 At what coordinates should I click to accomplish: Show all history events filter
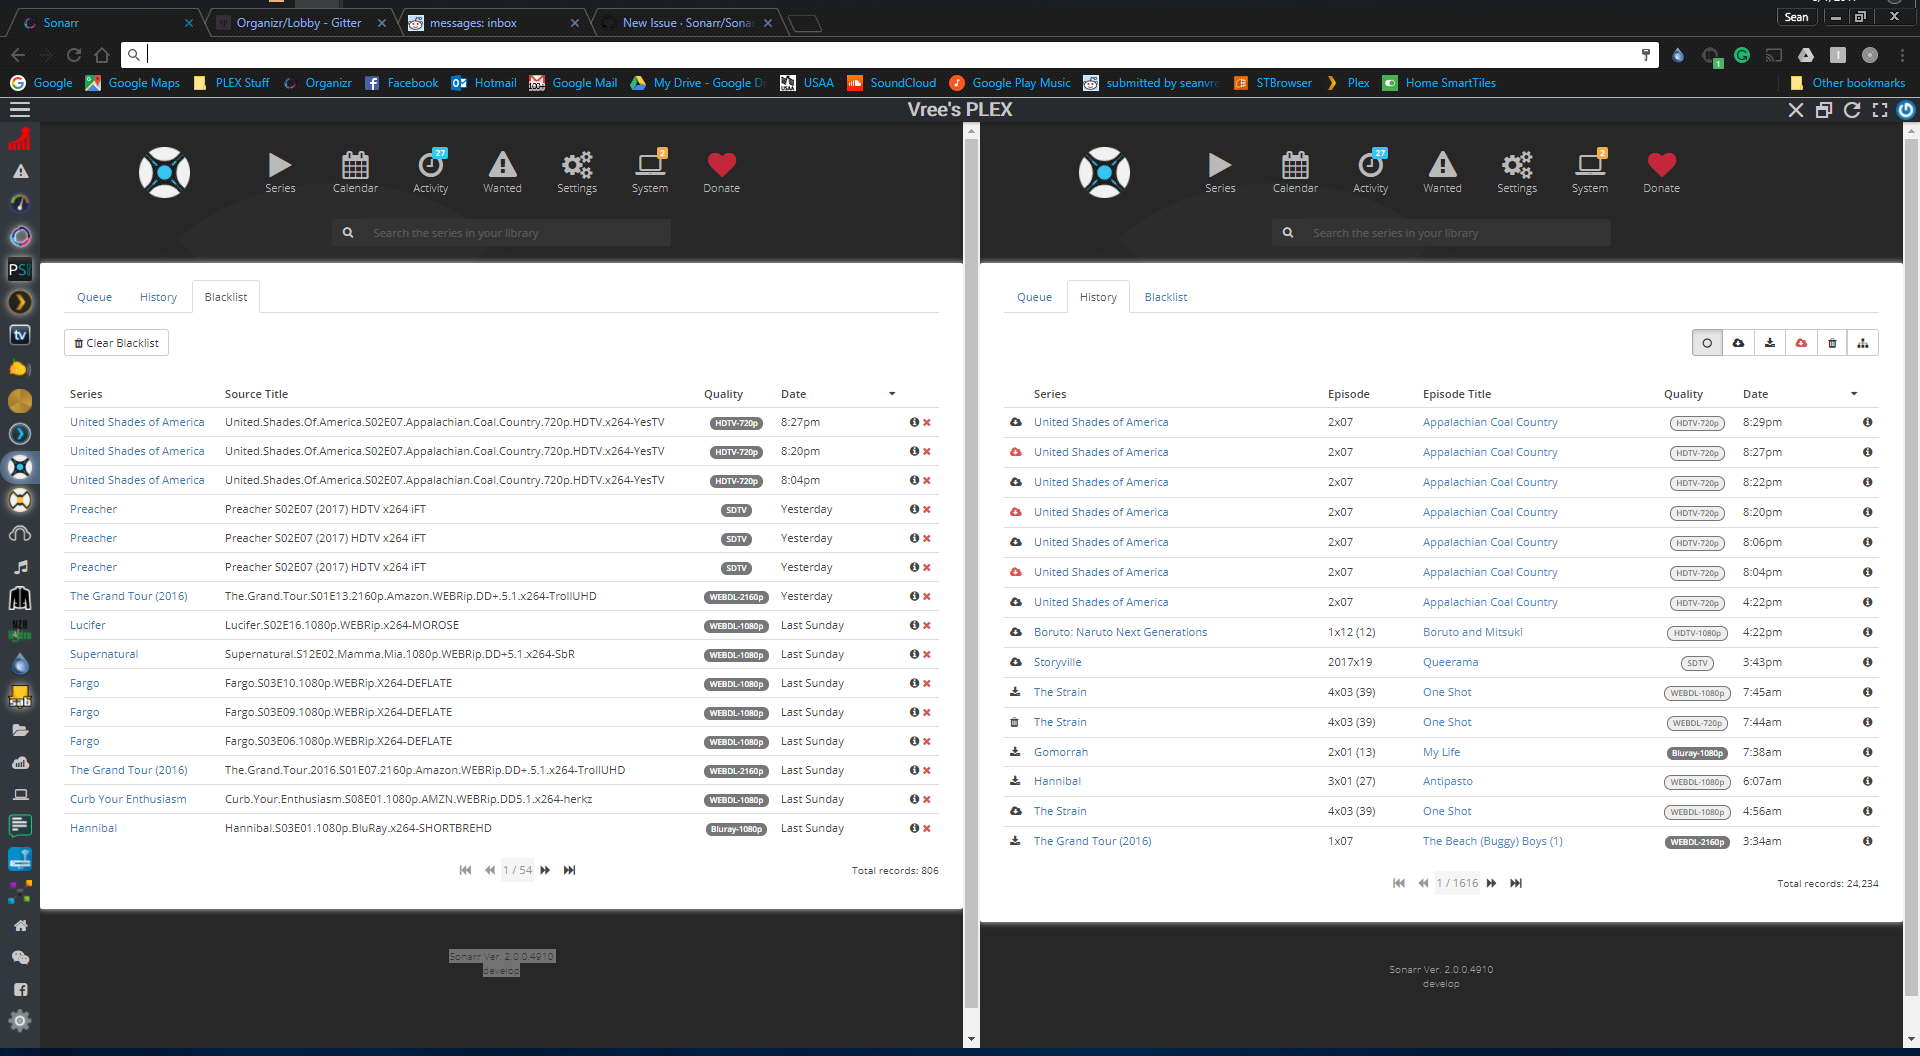coord(1707,343)
